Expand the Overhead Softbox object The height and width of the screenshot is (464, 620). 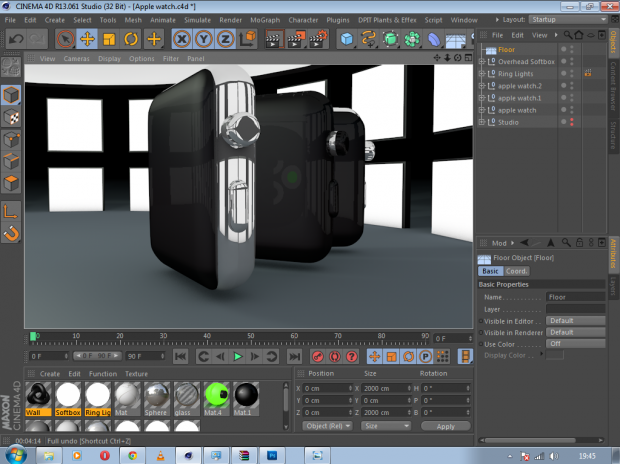tap(482, 62)
